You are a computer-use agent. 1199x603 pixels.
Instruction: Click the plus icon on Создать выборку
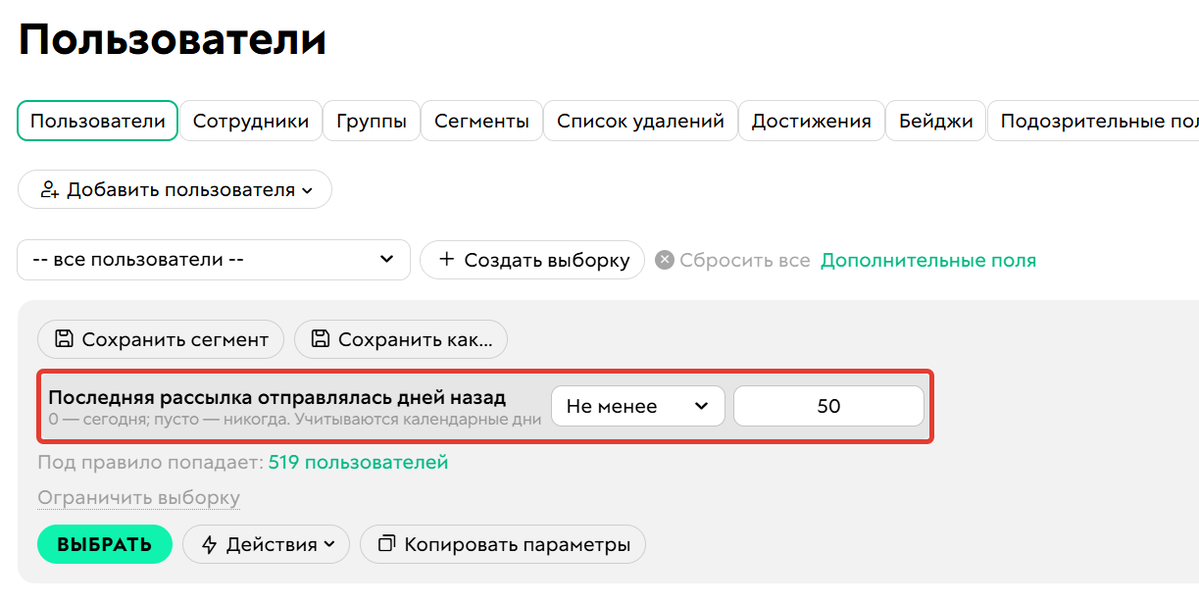click(447, 259)
